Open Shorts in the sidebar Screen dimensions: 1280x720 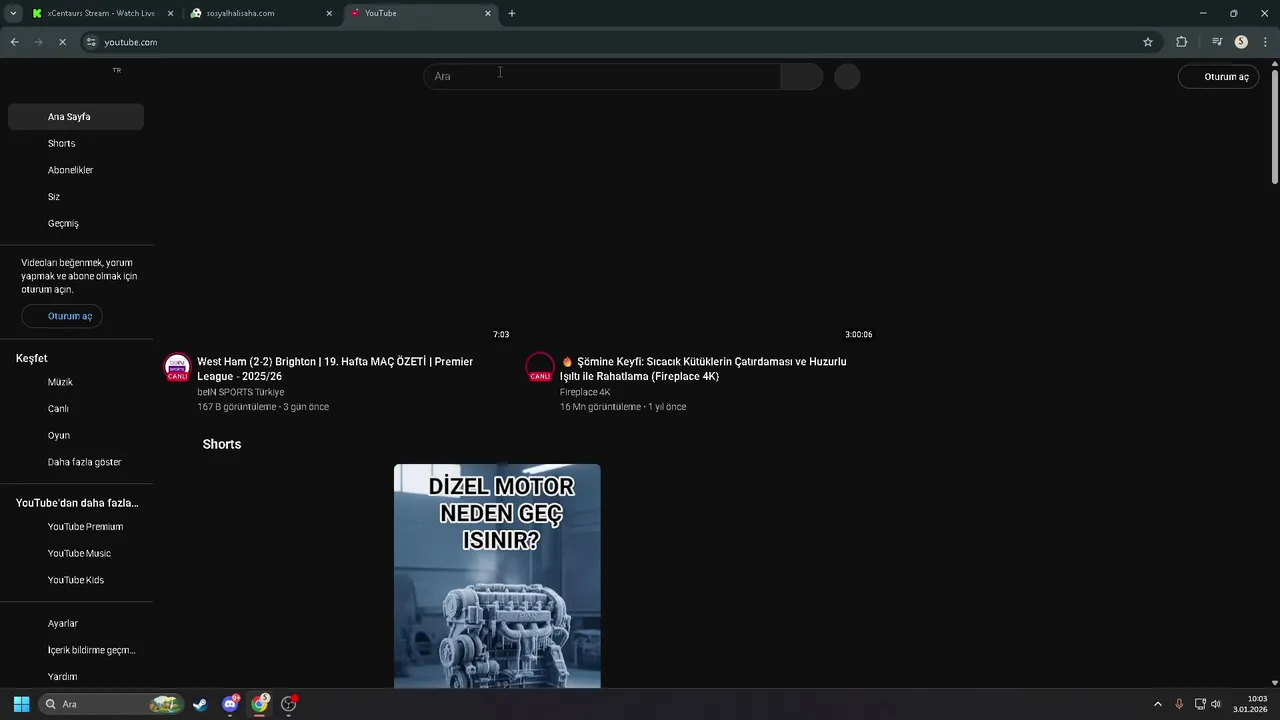76,143
